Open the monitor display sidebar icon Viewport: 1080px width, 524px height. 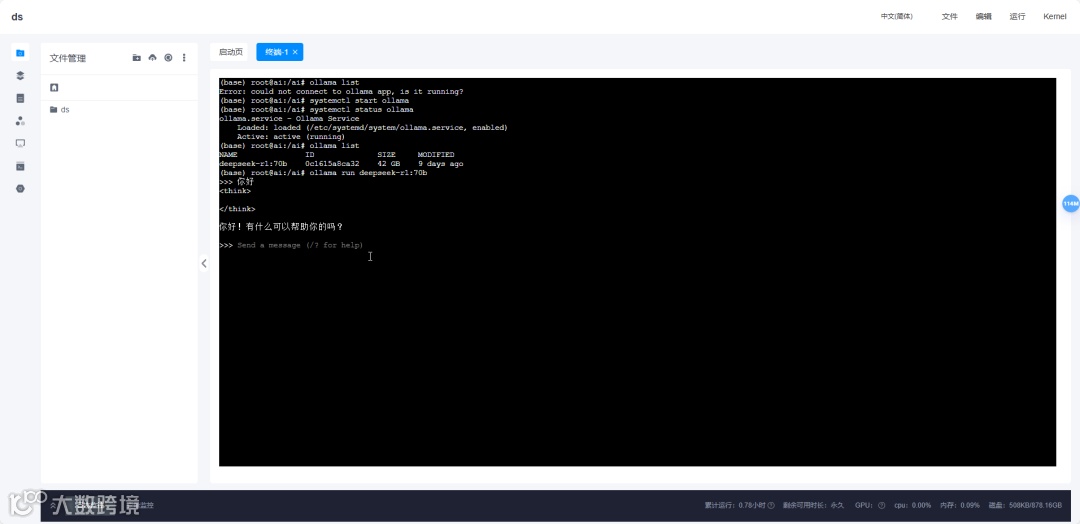[x=21, y=143]
